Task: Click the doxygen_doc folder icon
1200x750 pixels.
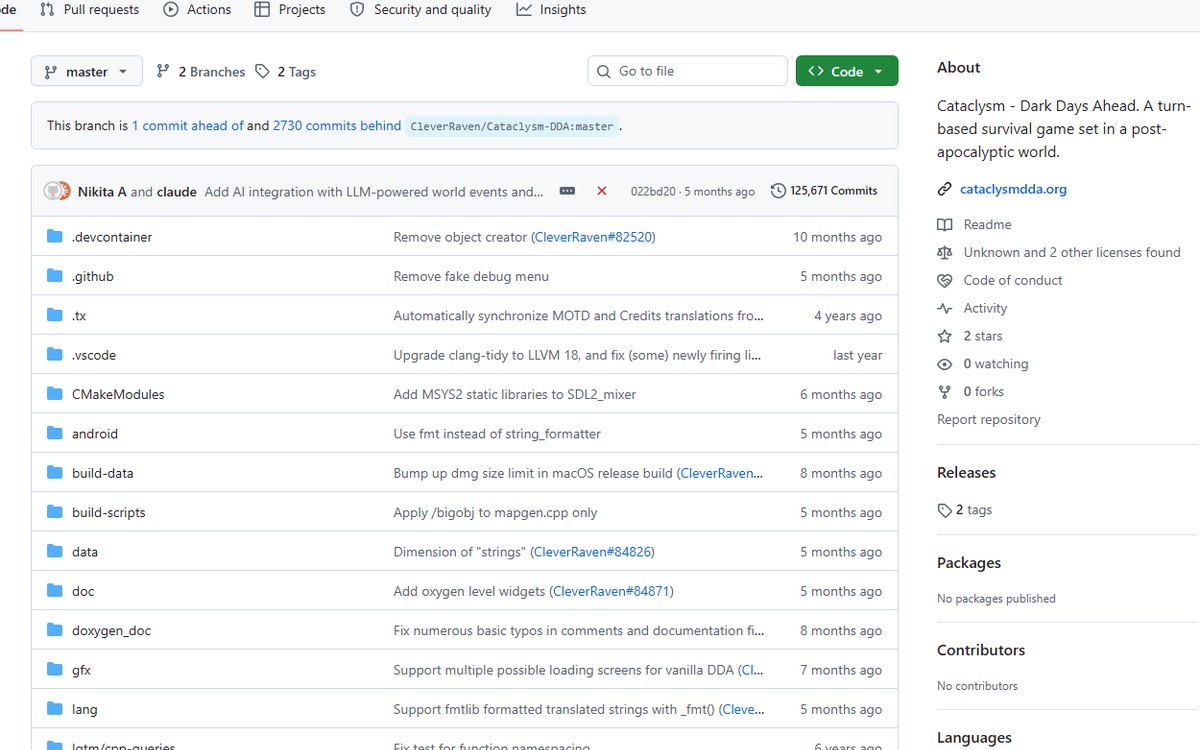Action: pyautogui.click(x=55, y=631)
